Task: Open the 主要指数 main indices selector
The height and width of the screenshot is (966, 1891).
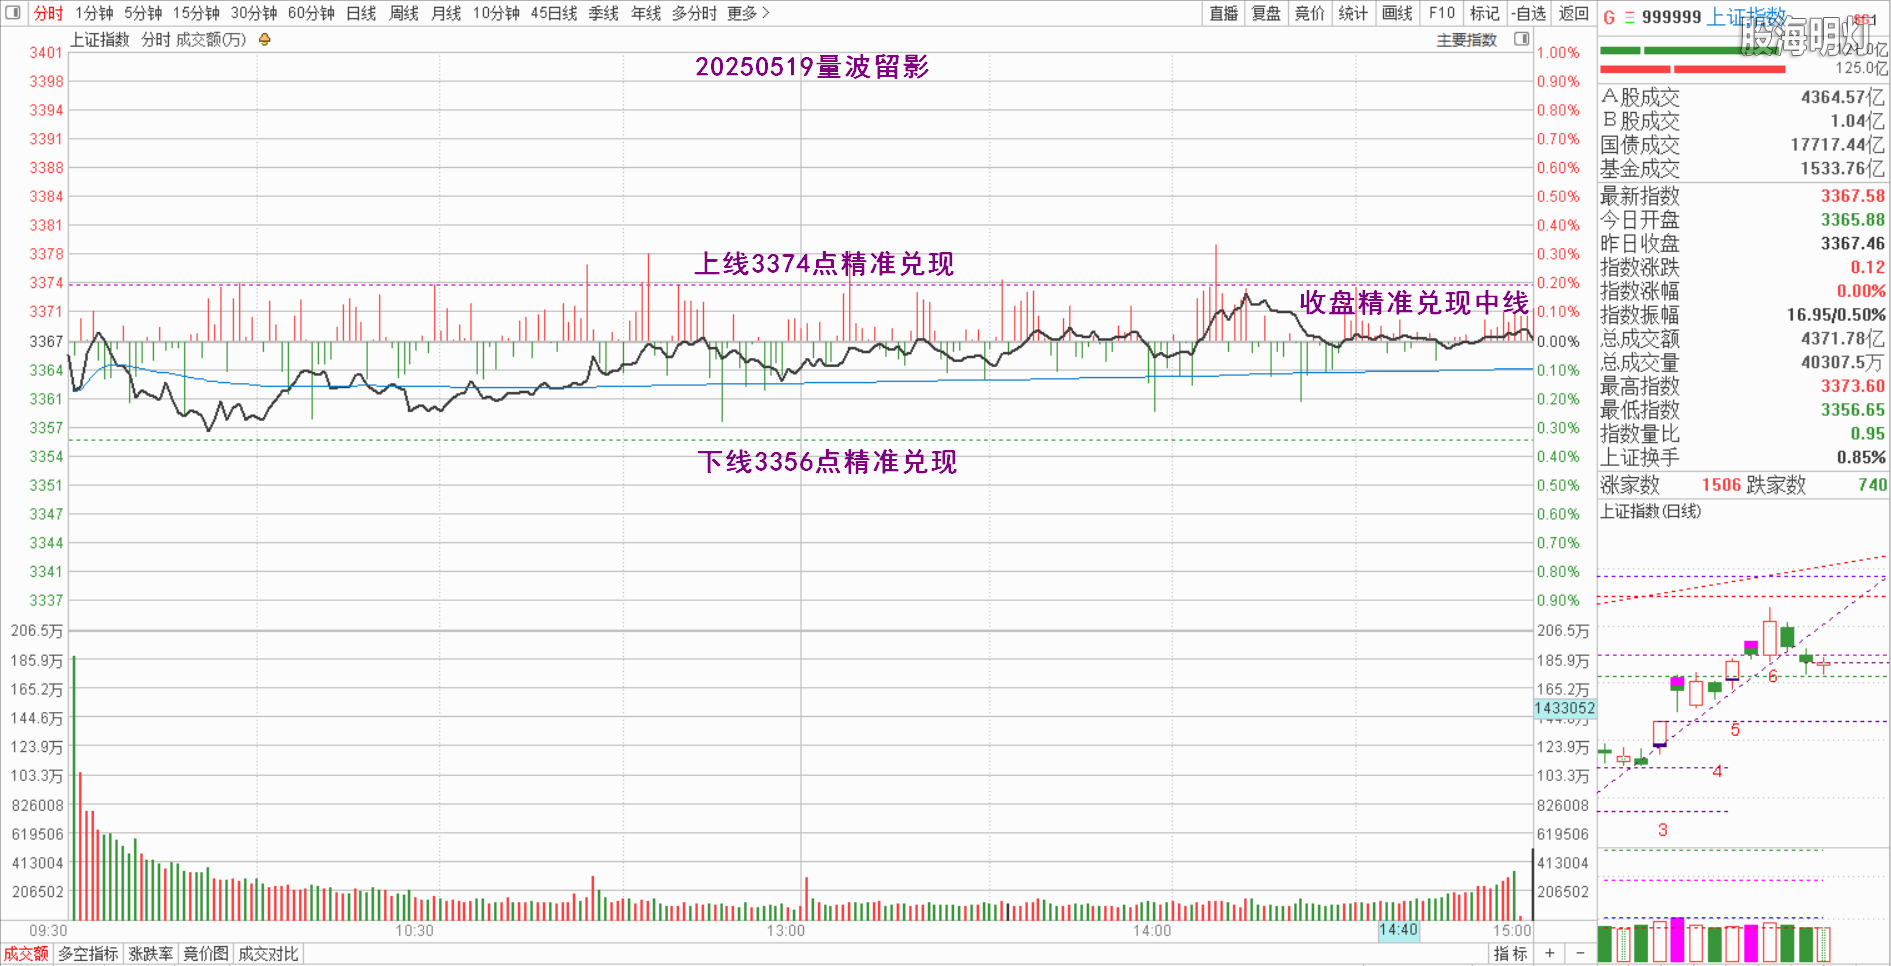Action: pyautogui.click(x=1467, y=40)
